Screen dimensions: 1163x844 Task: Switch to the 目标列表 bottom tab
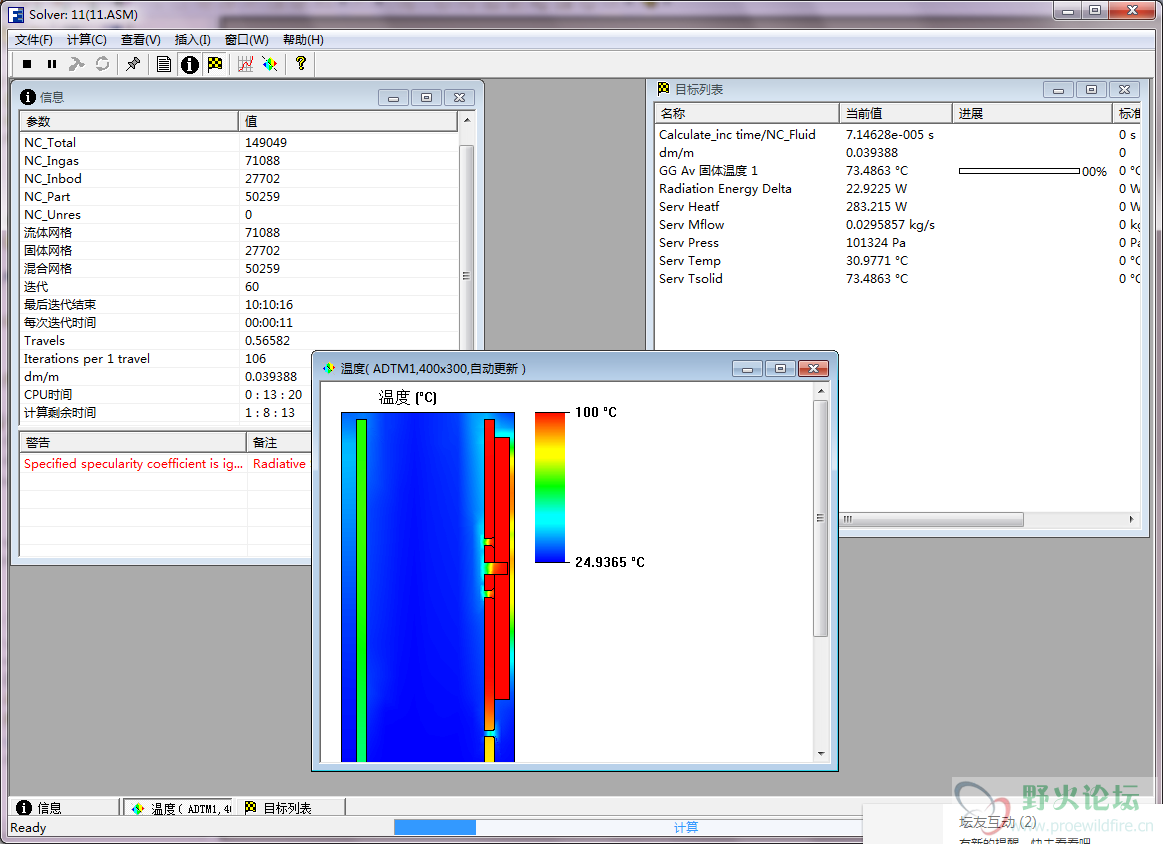click(291, 808)
